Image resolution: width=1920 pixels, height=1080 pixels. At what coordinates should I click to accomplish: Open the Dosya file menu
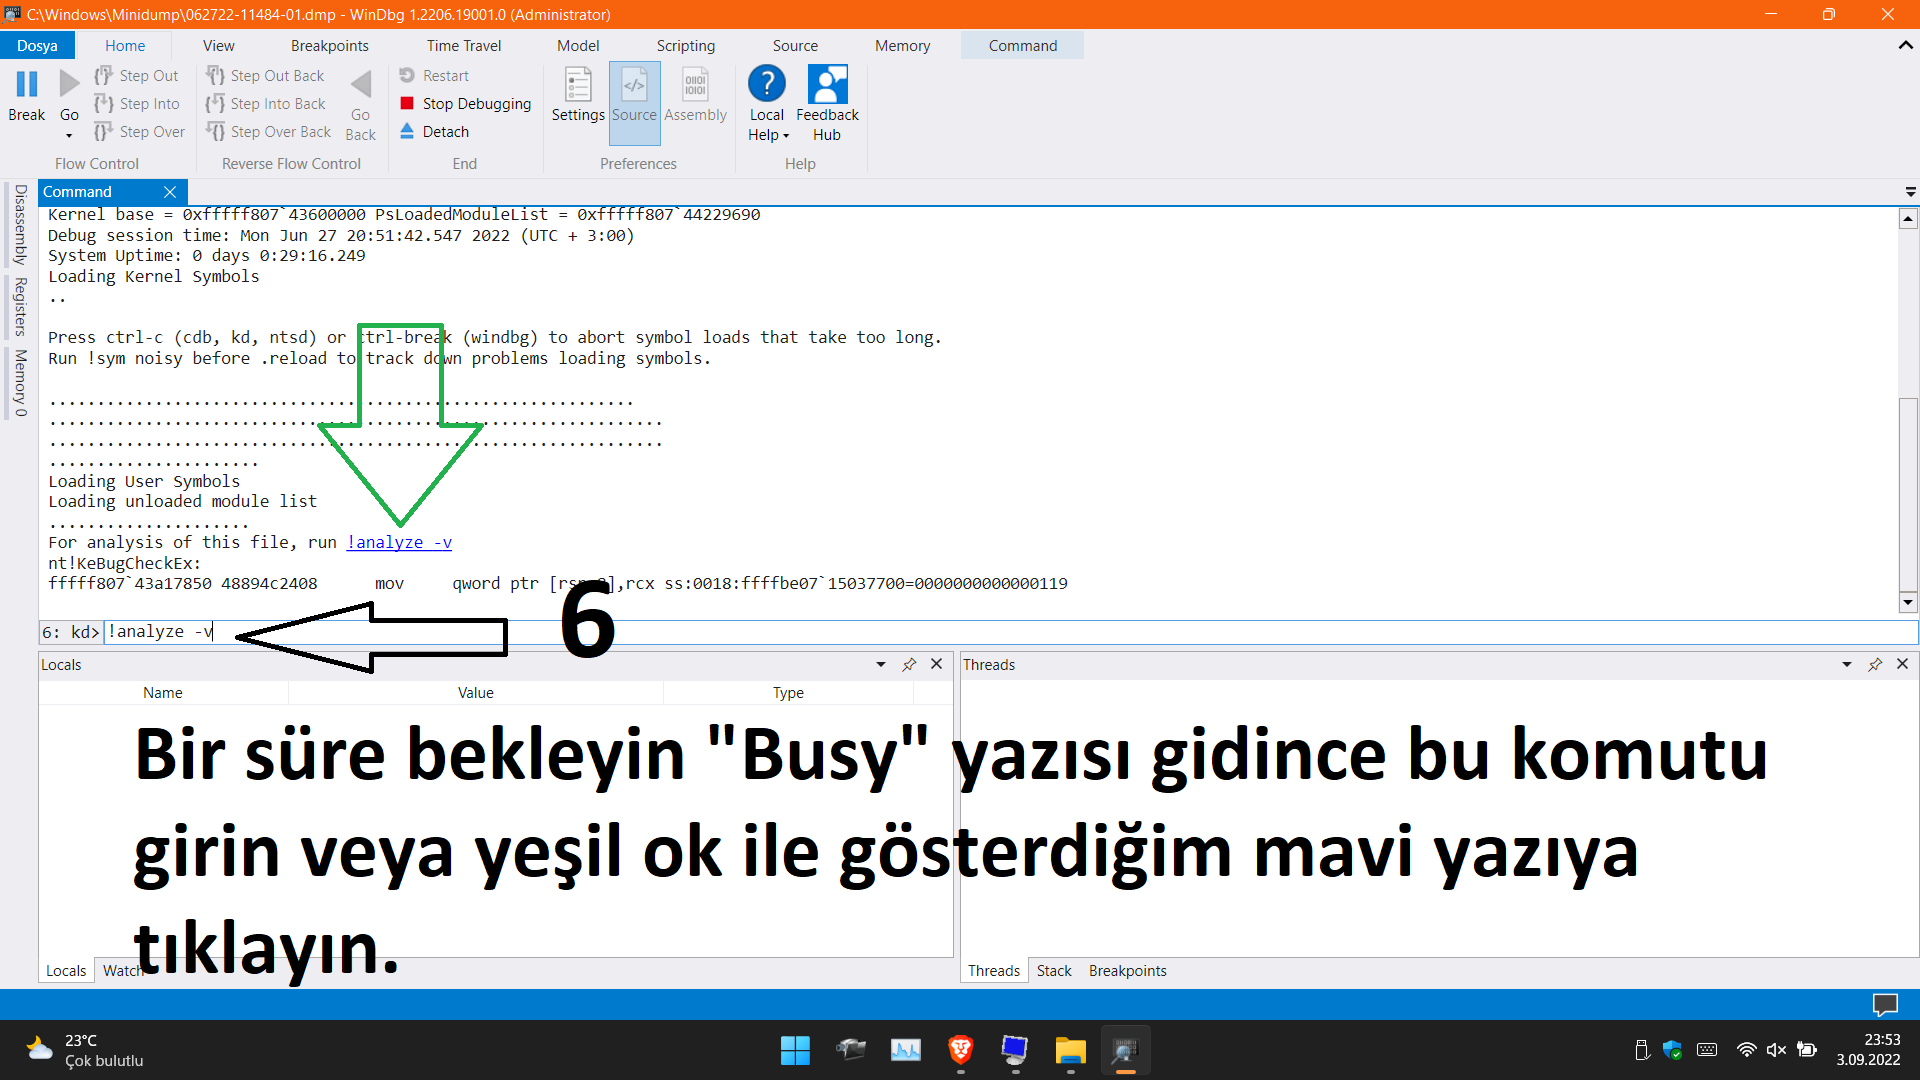pos(37,46)
